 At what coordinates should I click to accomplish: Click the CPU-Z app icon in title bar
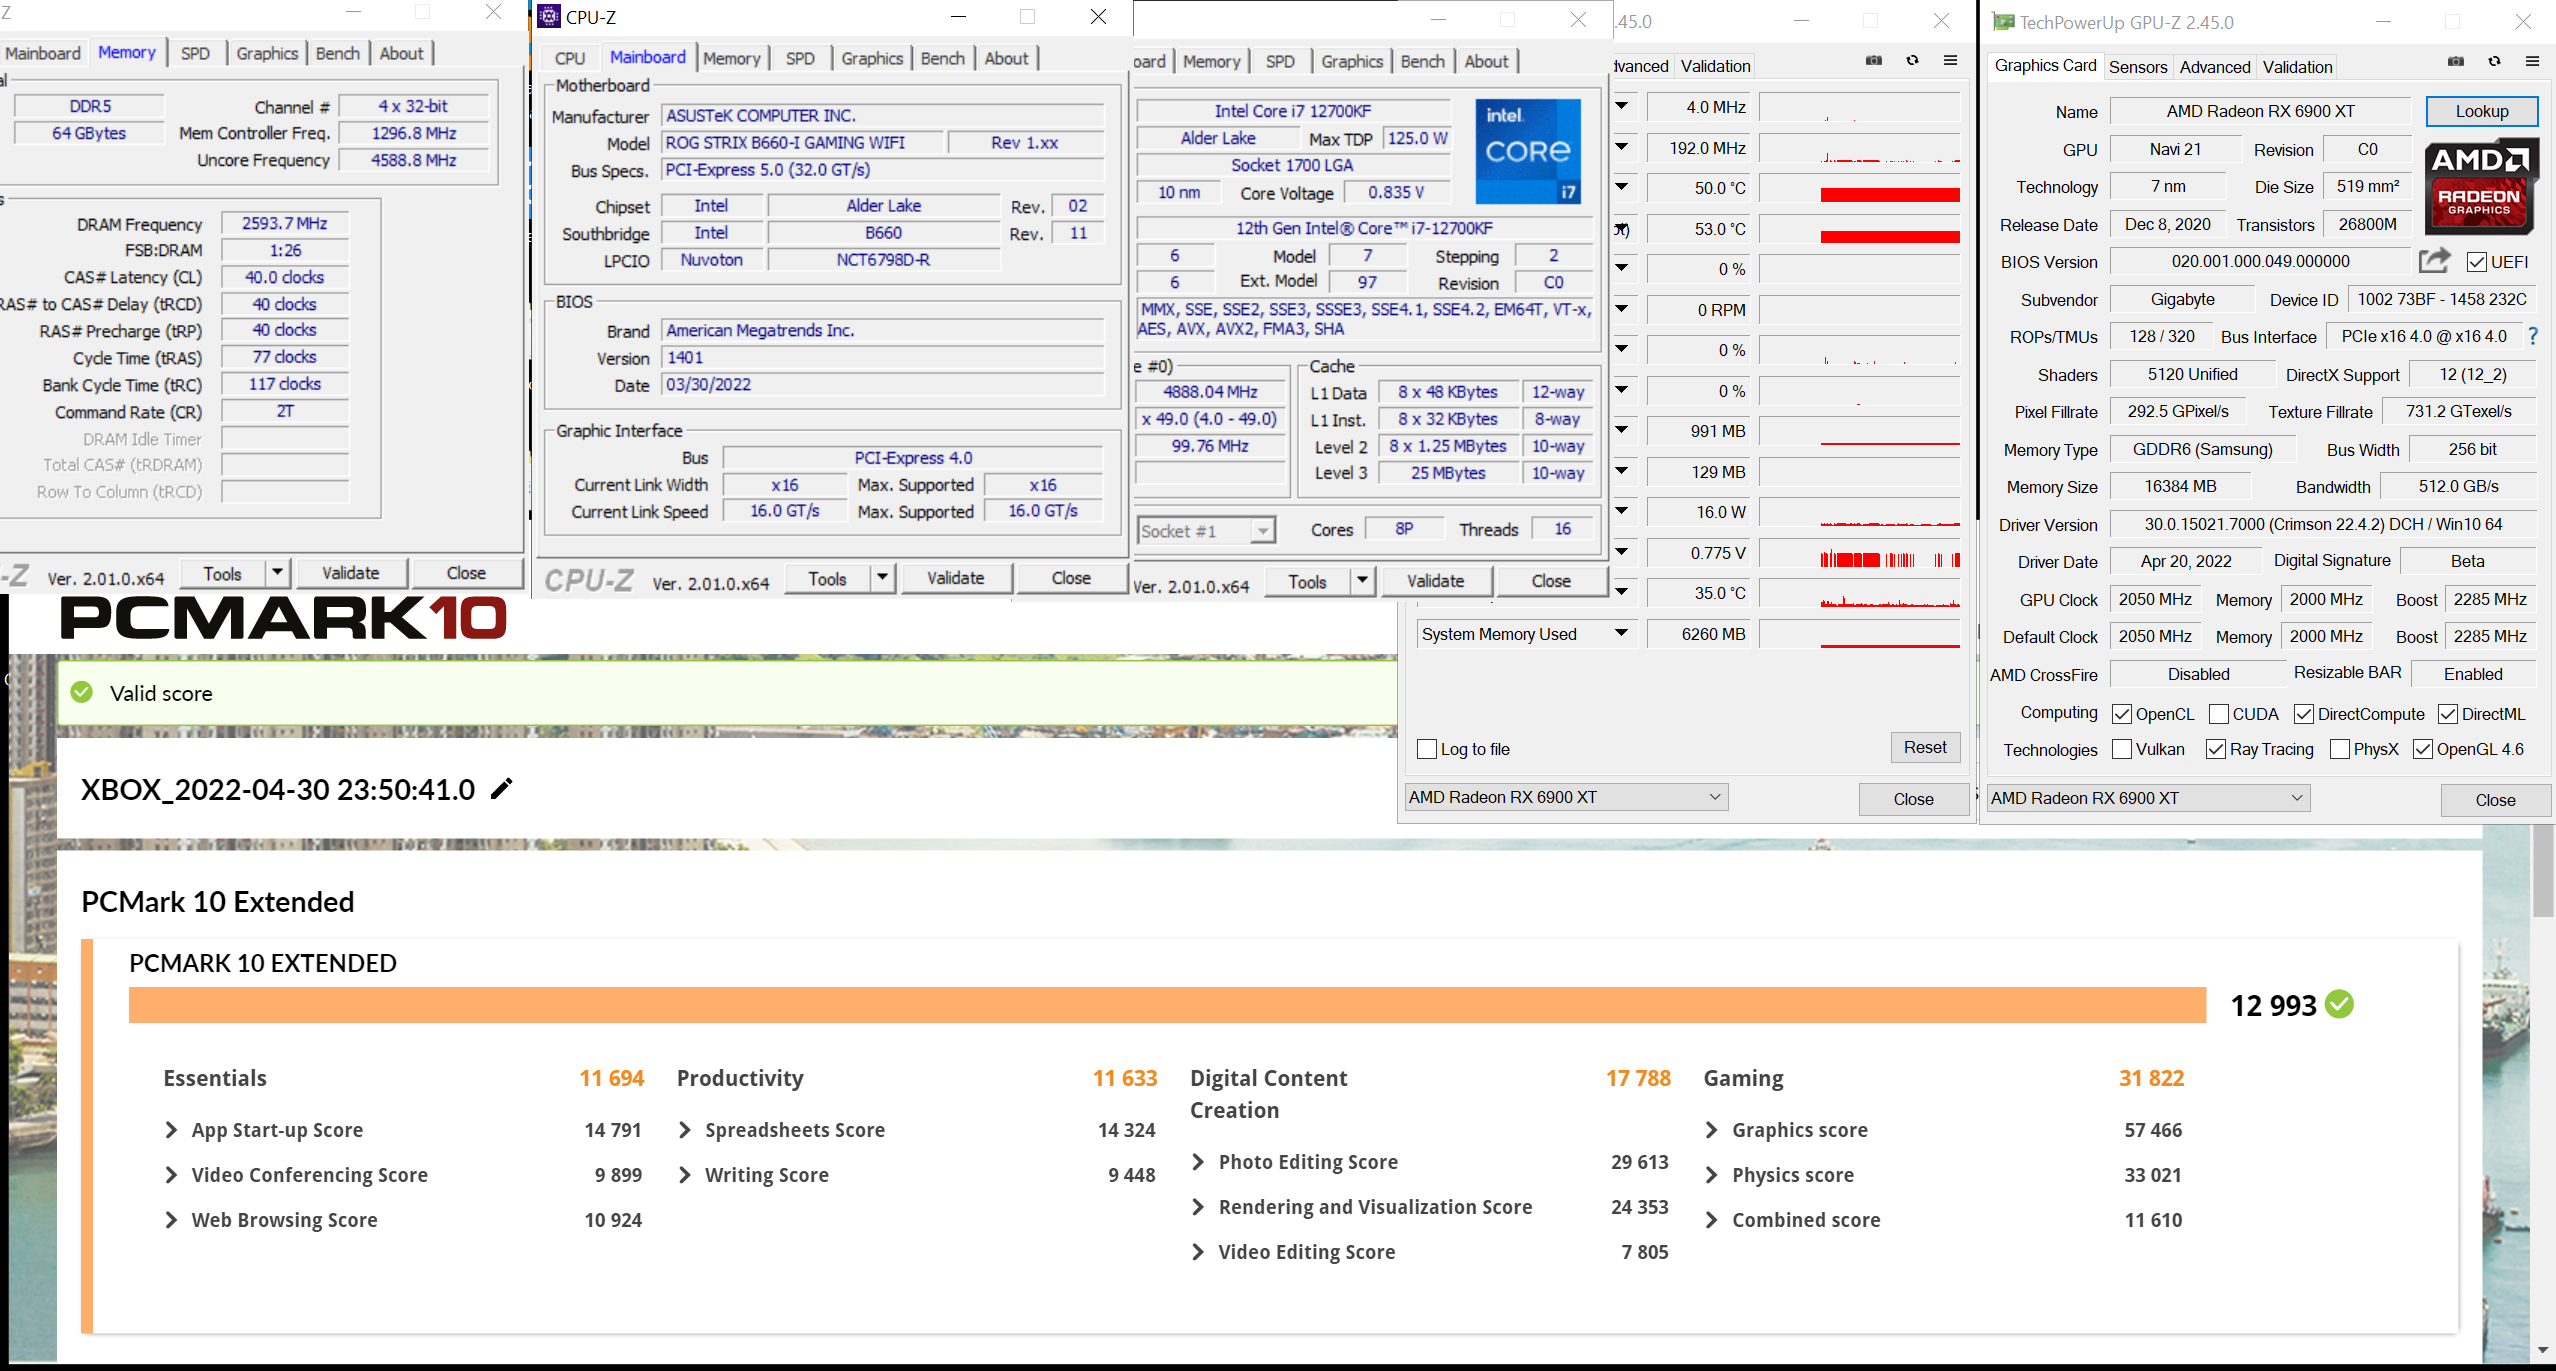(549, 16)
